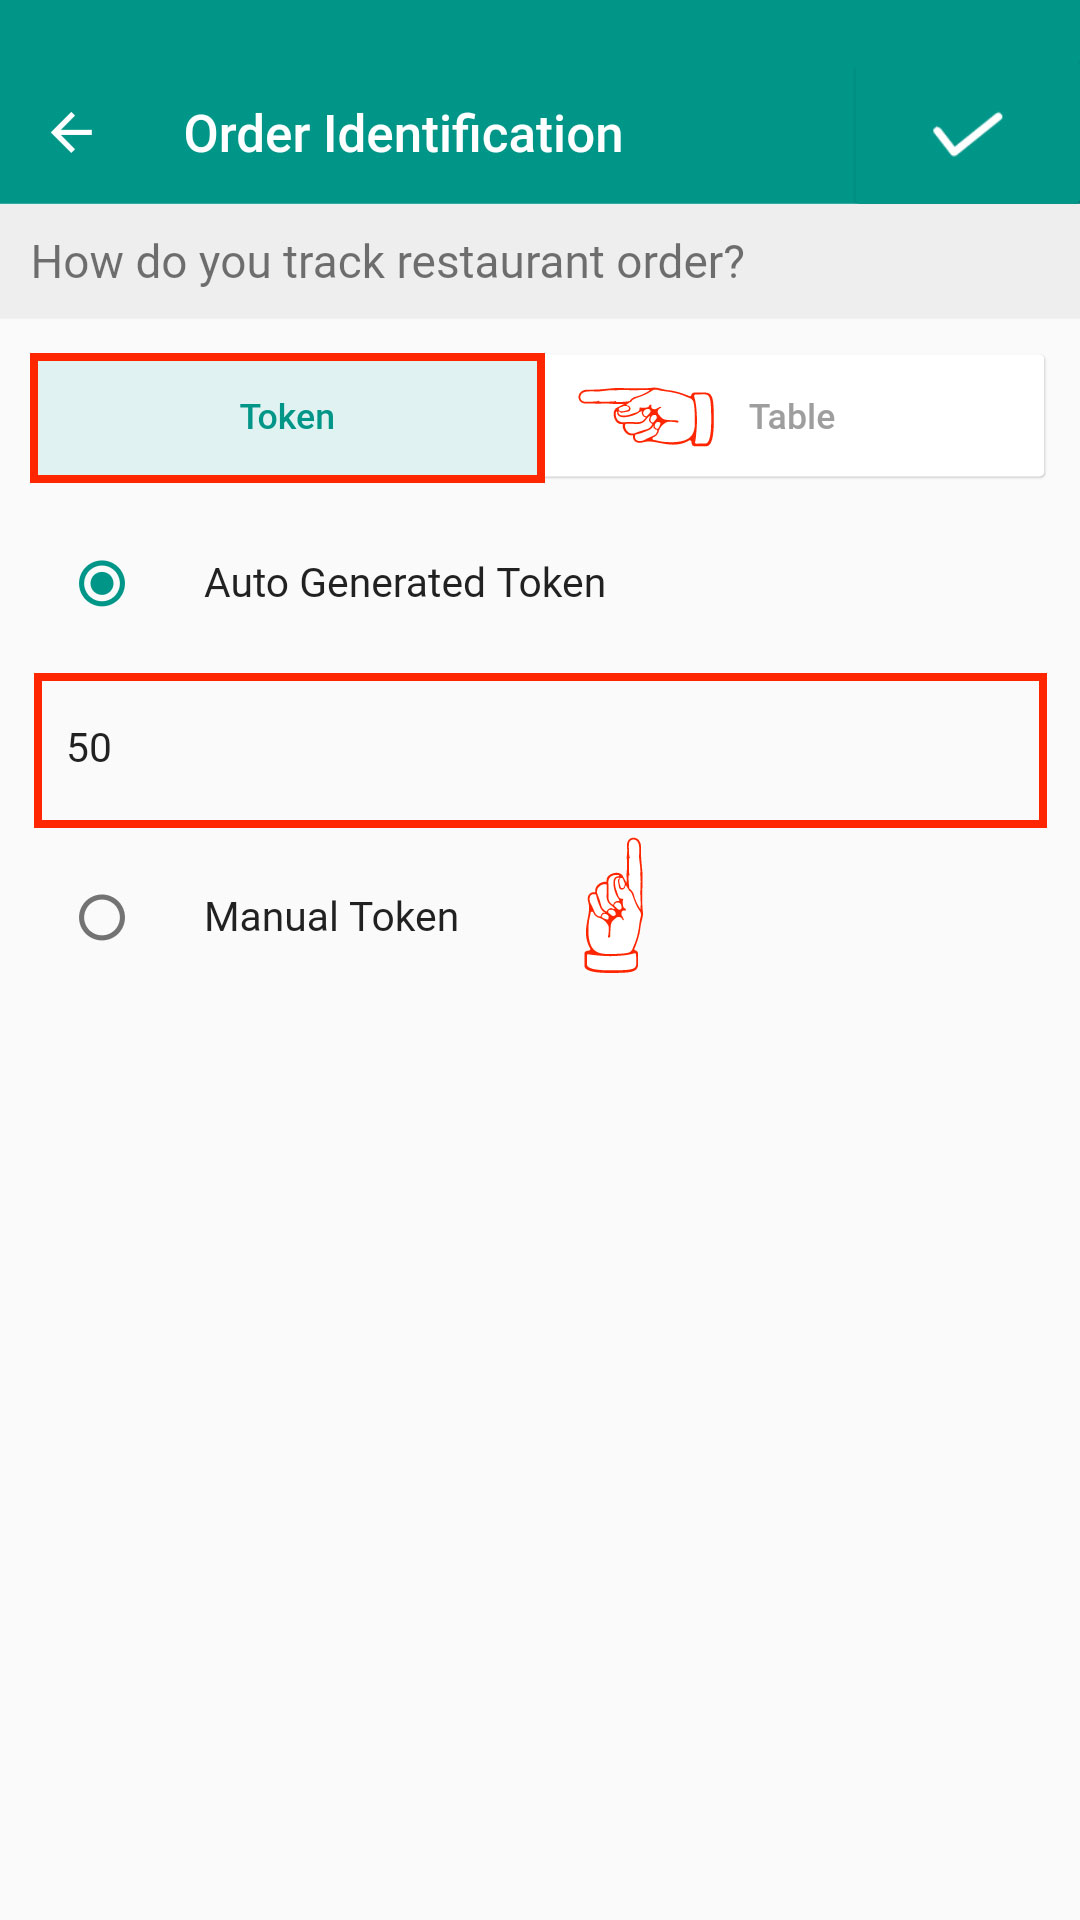
Task: Tap the blank page area below Manual Token
Action: pyautogui.click(x=540, y=1400)
